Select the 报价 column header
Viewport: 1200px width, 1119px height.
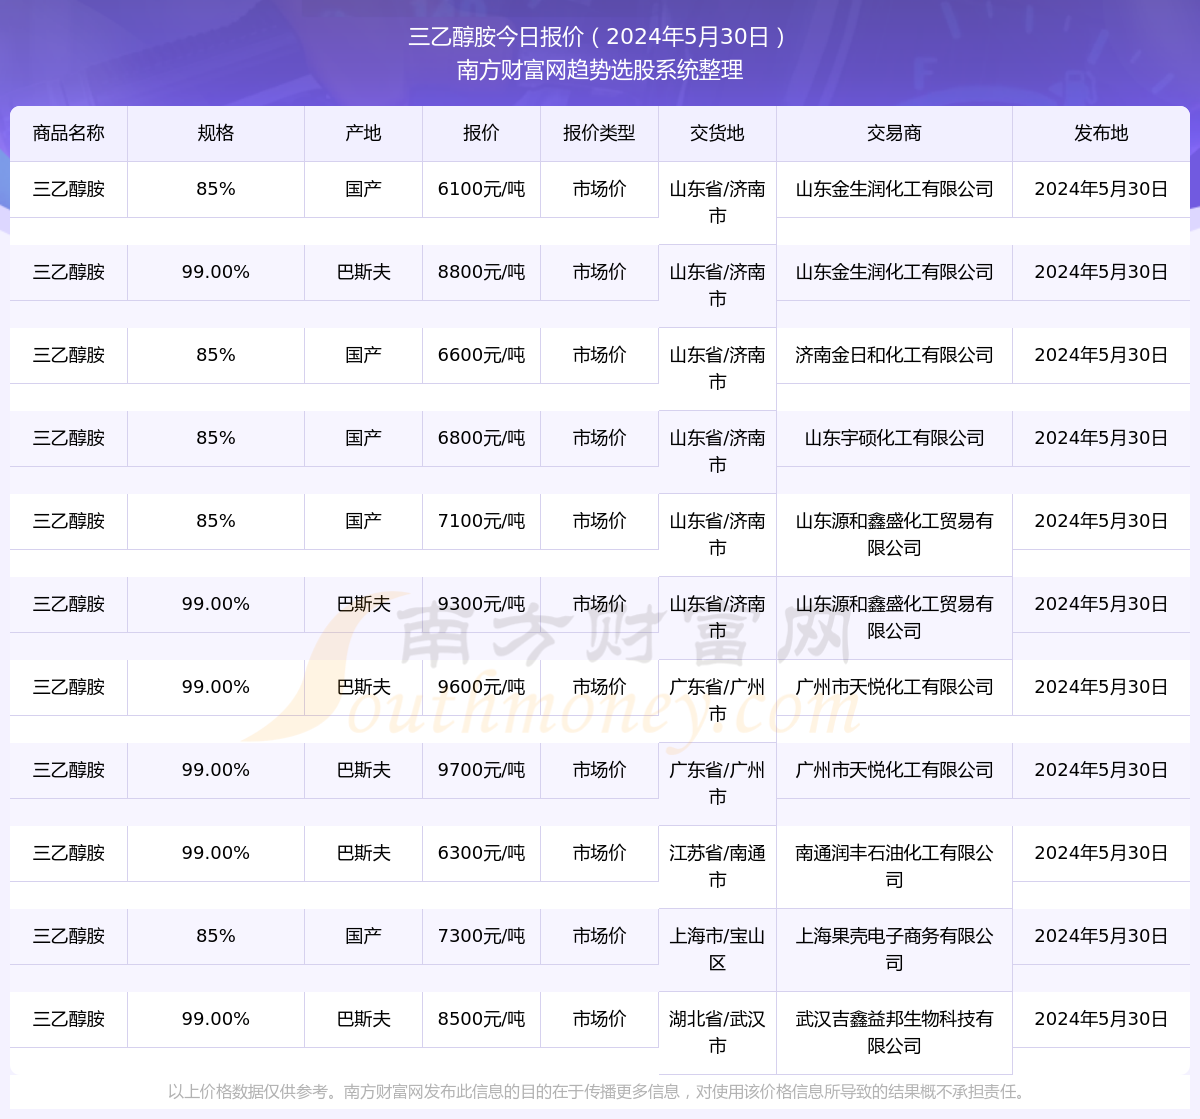(x=481, y=133)
